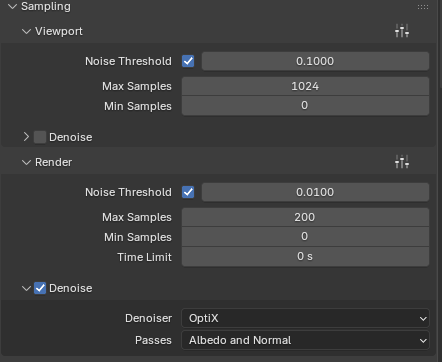This screenshot has width=442, height=362.
Task: Grab the Sampling panel drag handle dots
Action: click(x=423, y=7)
